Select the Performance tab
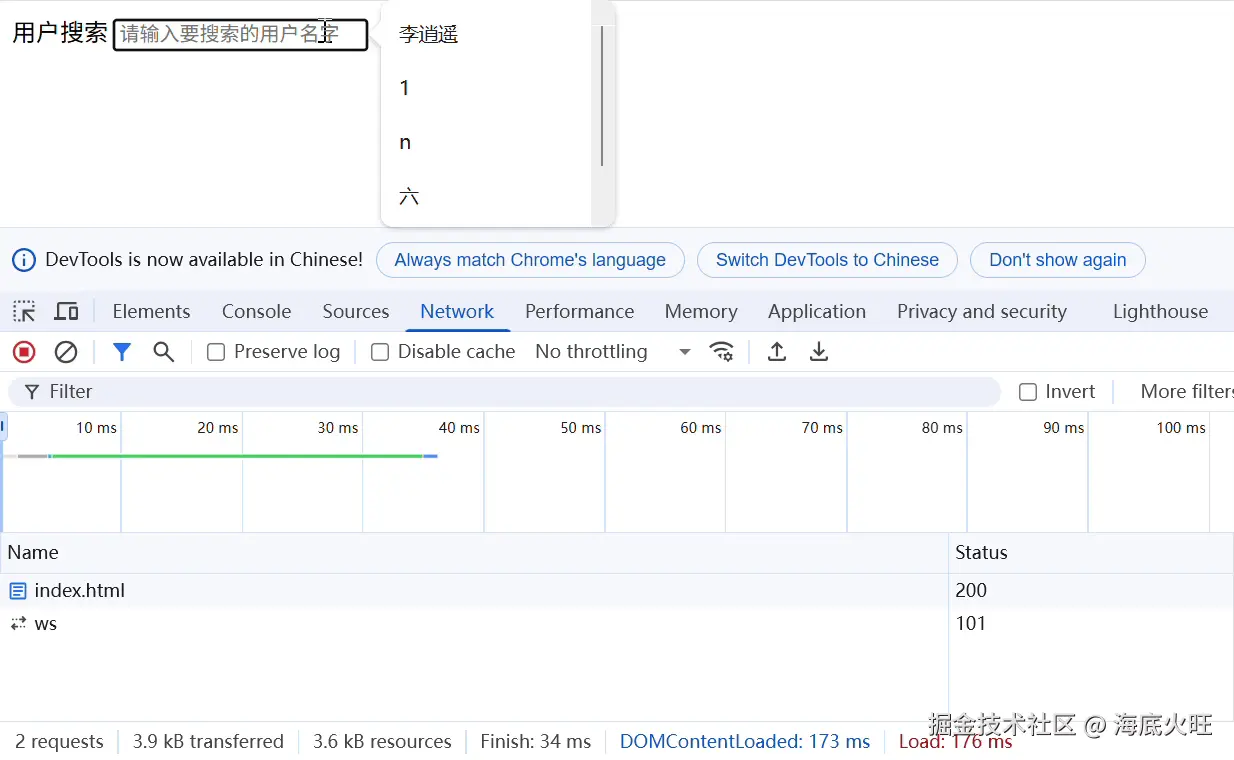 580,311
